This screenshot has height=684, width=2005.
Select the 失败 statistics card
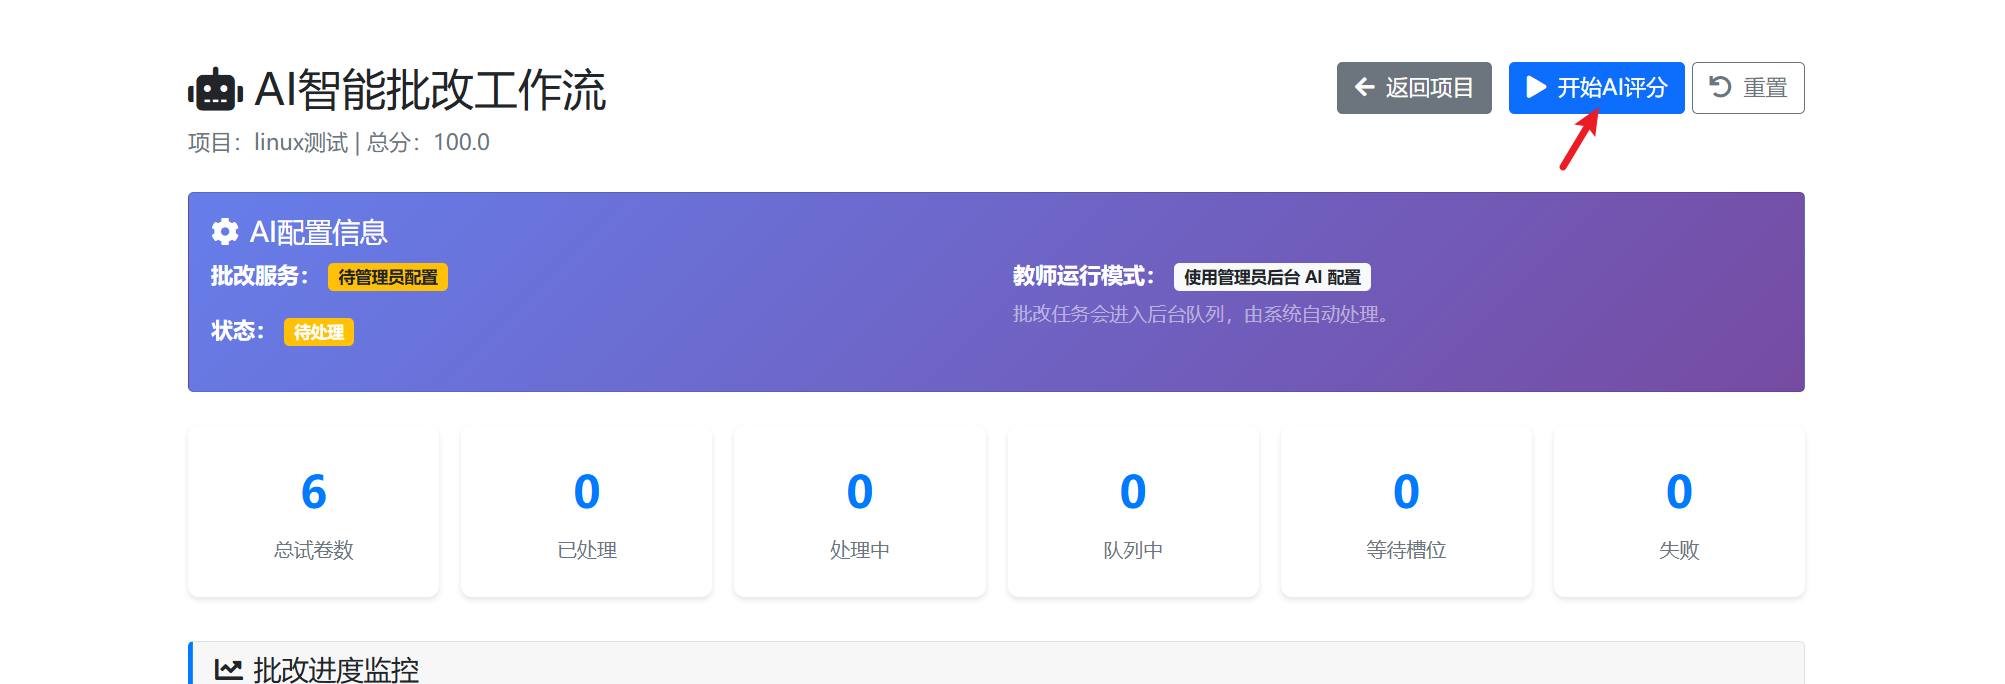click(x=1679, y=512)
